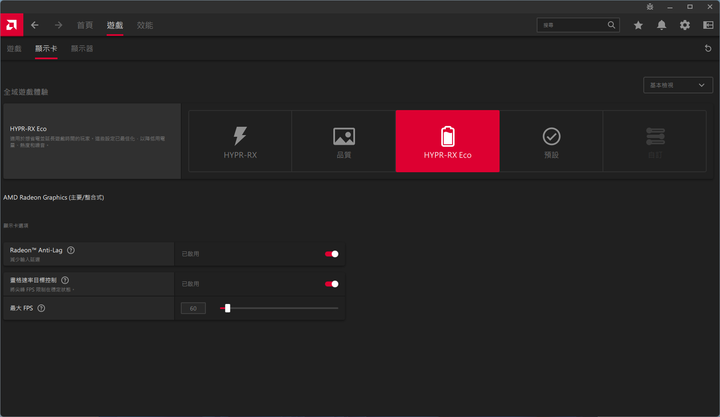Open notifications bell icon
Screen dimensions: 720x417
[661, 25]
